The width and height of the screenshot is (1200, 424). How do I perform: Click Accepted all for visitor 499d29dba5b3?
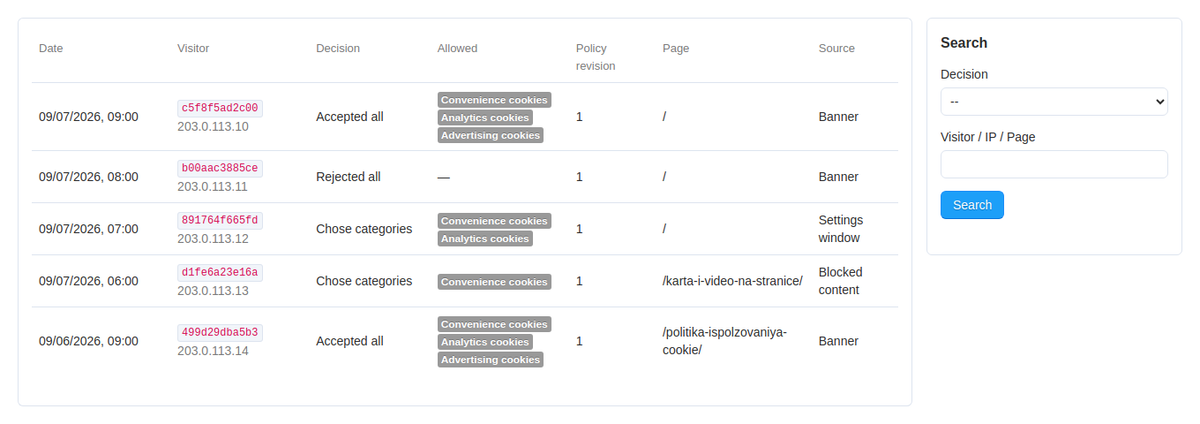point(350,341)
